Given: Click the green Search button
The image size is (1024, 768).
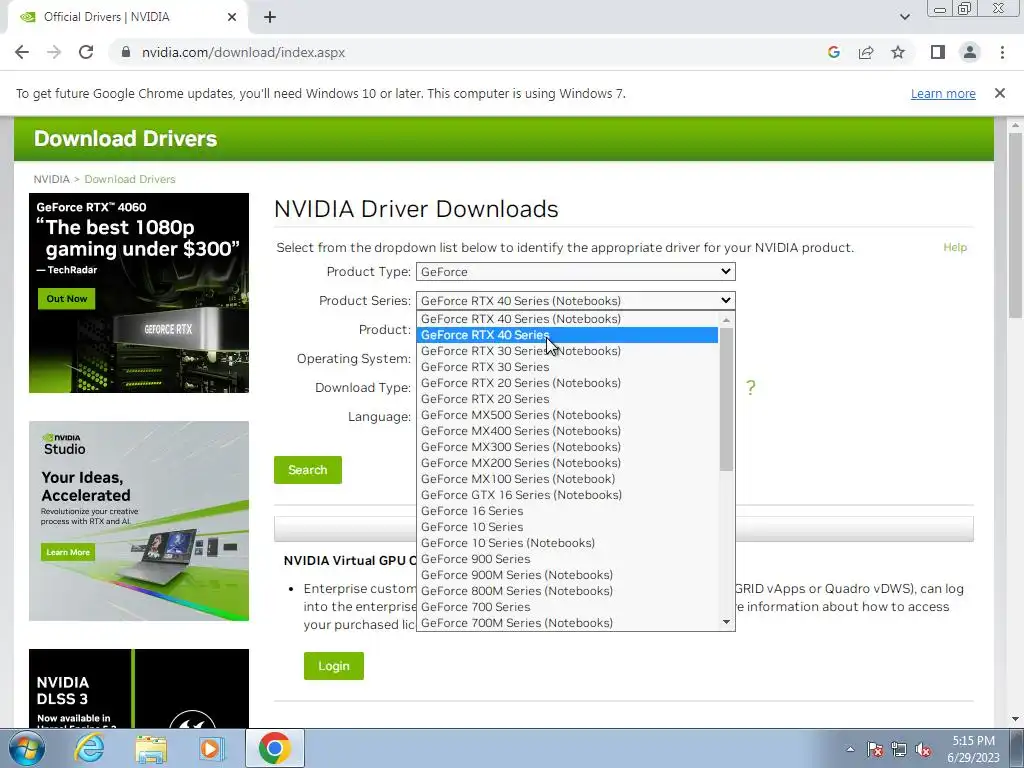Looking at the screenshot, I should click(308, 470).
